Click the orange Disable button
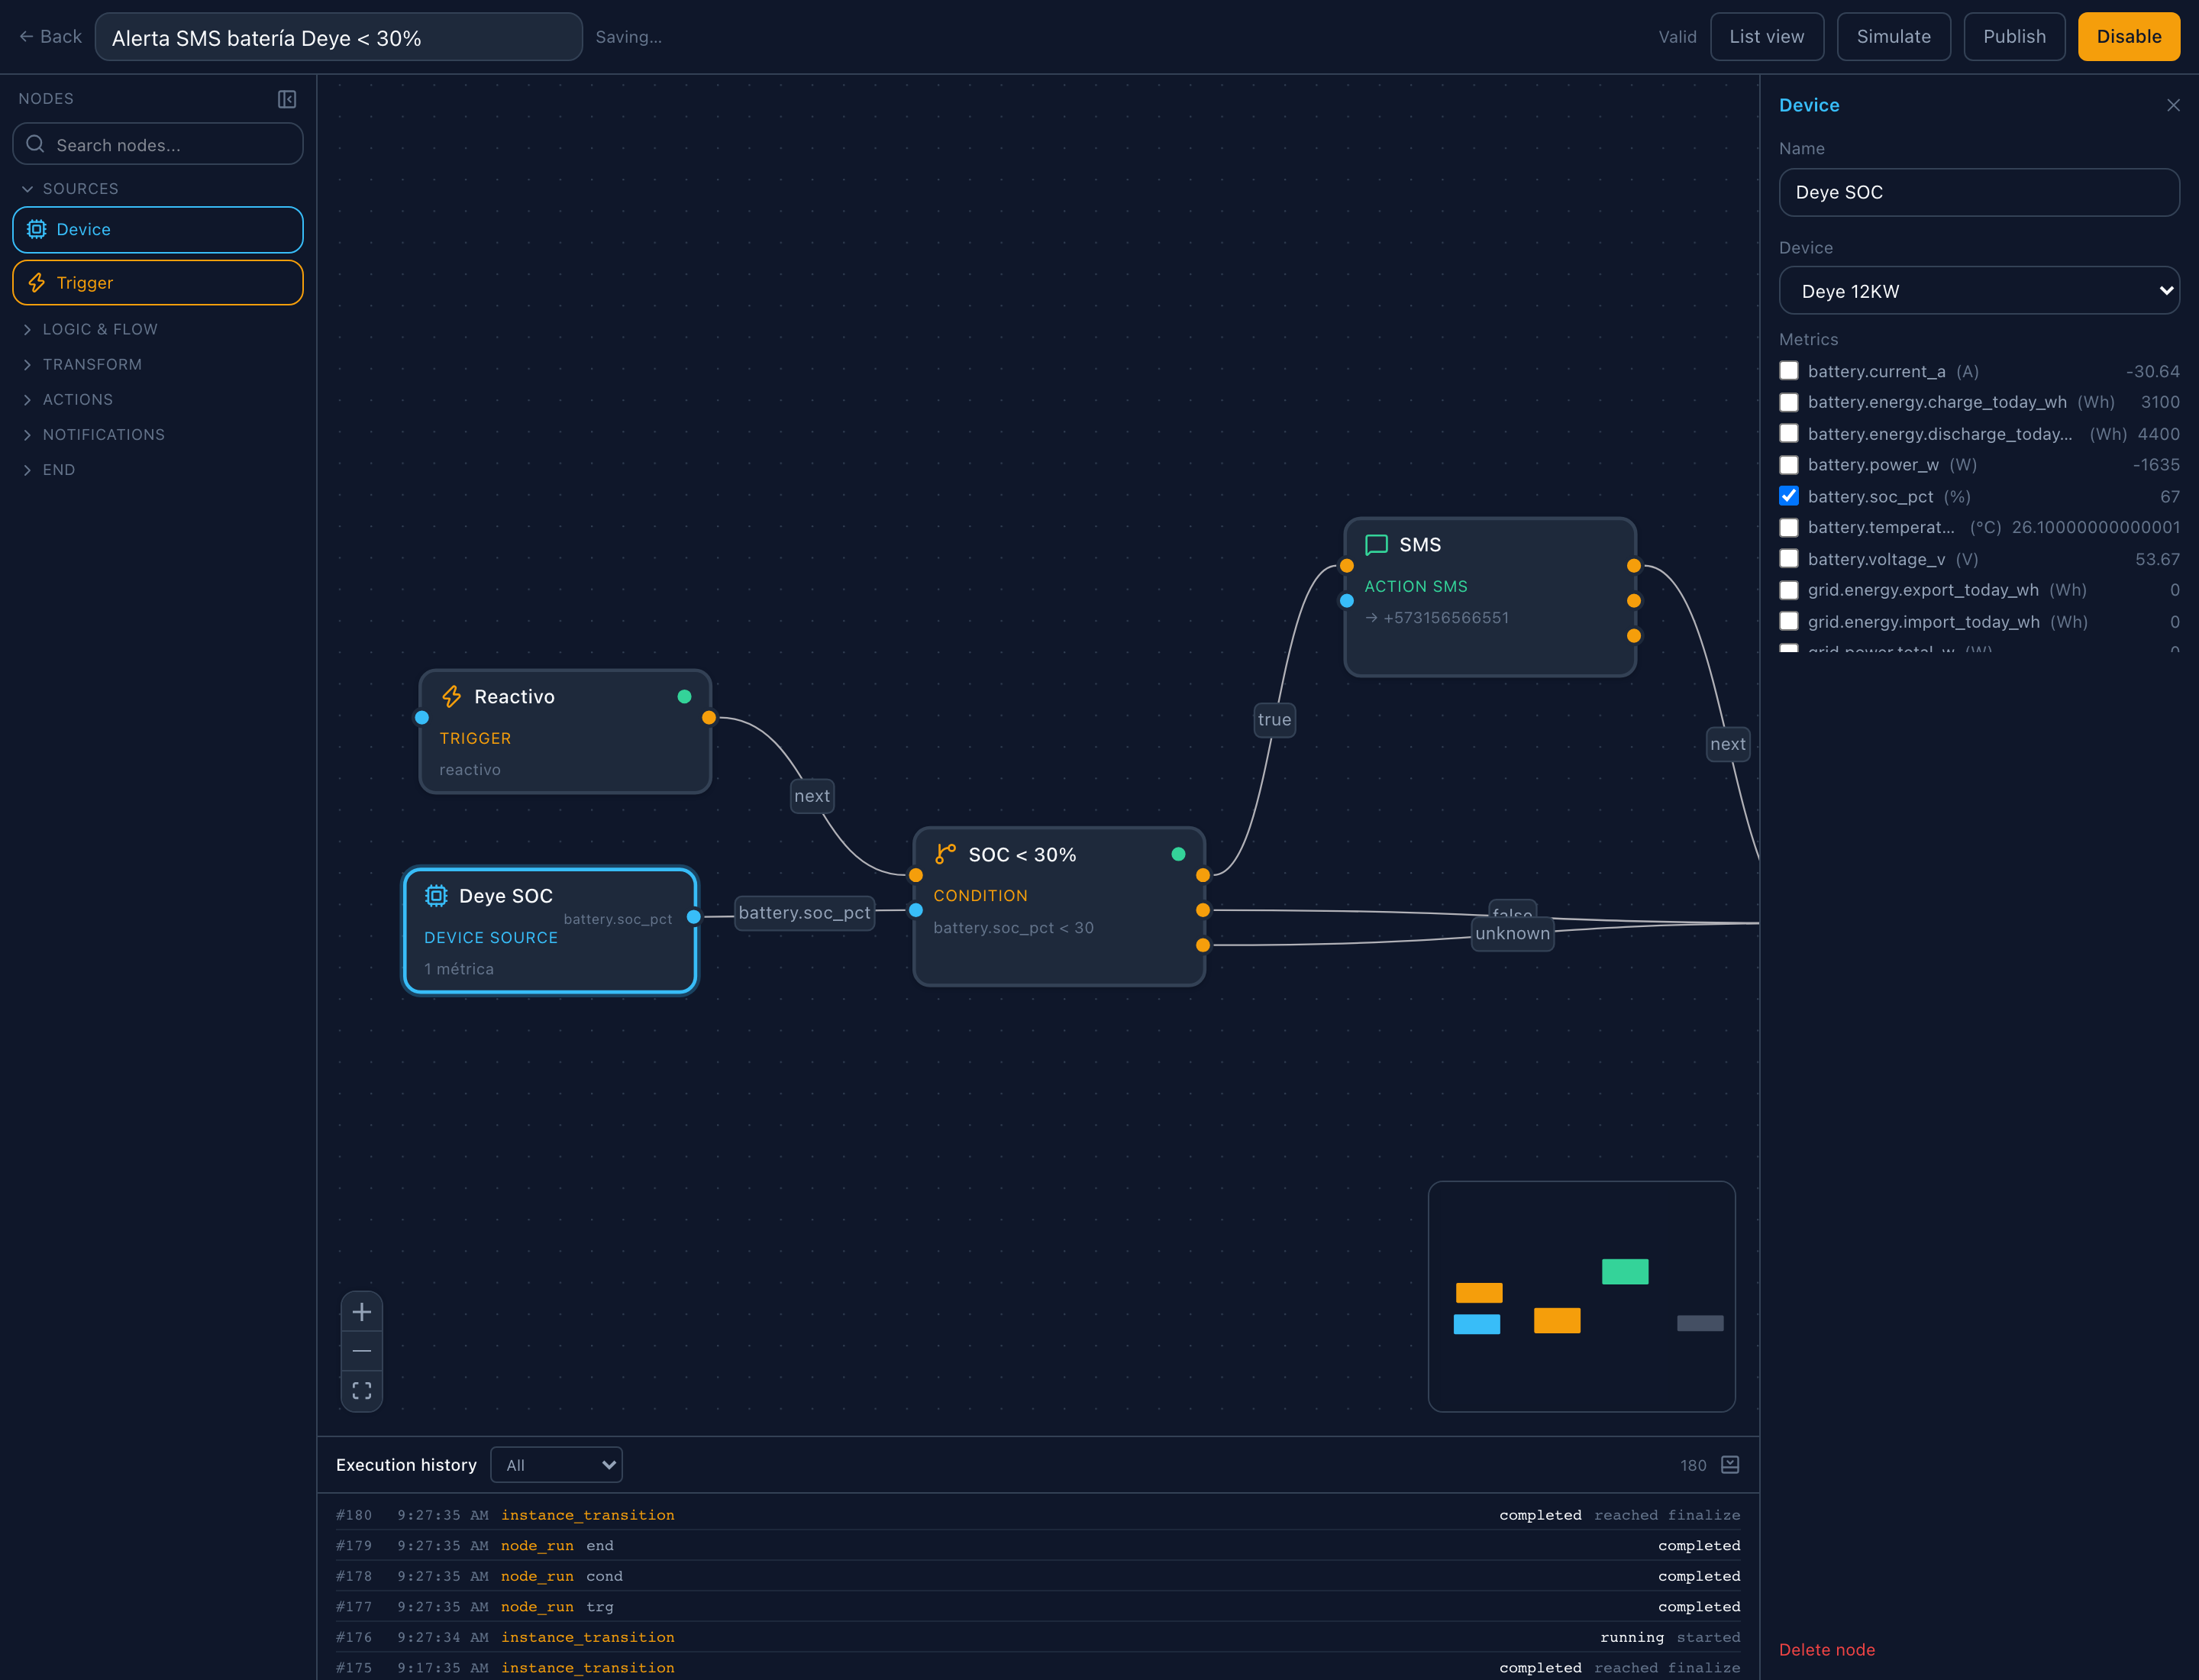2199x1680 pixels. 2129,37
